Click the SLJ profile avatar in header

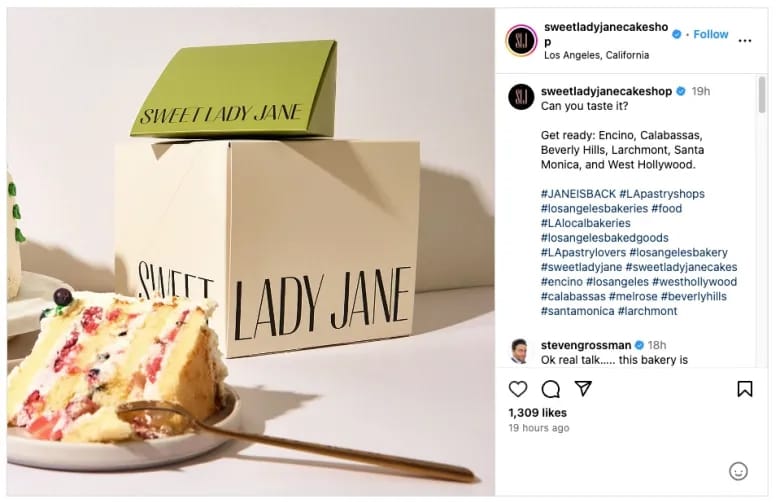click(x=521, y=41)
